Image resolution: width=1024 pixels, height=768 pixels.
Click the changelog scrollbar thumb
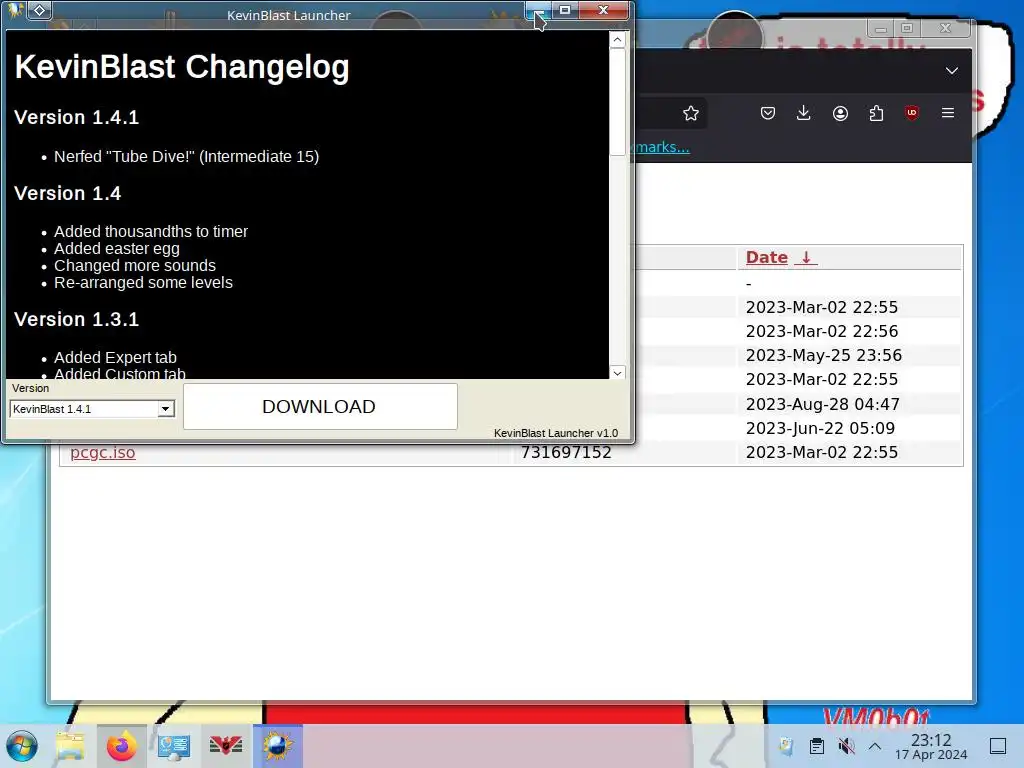(617, 102)
